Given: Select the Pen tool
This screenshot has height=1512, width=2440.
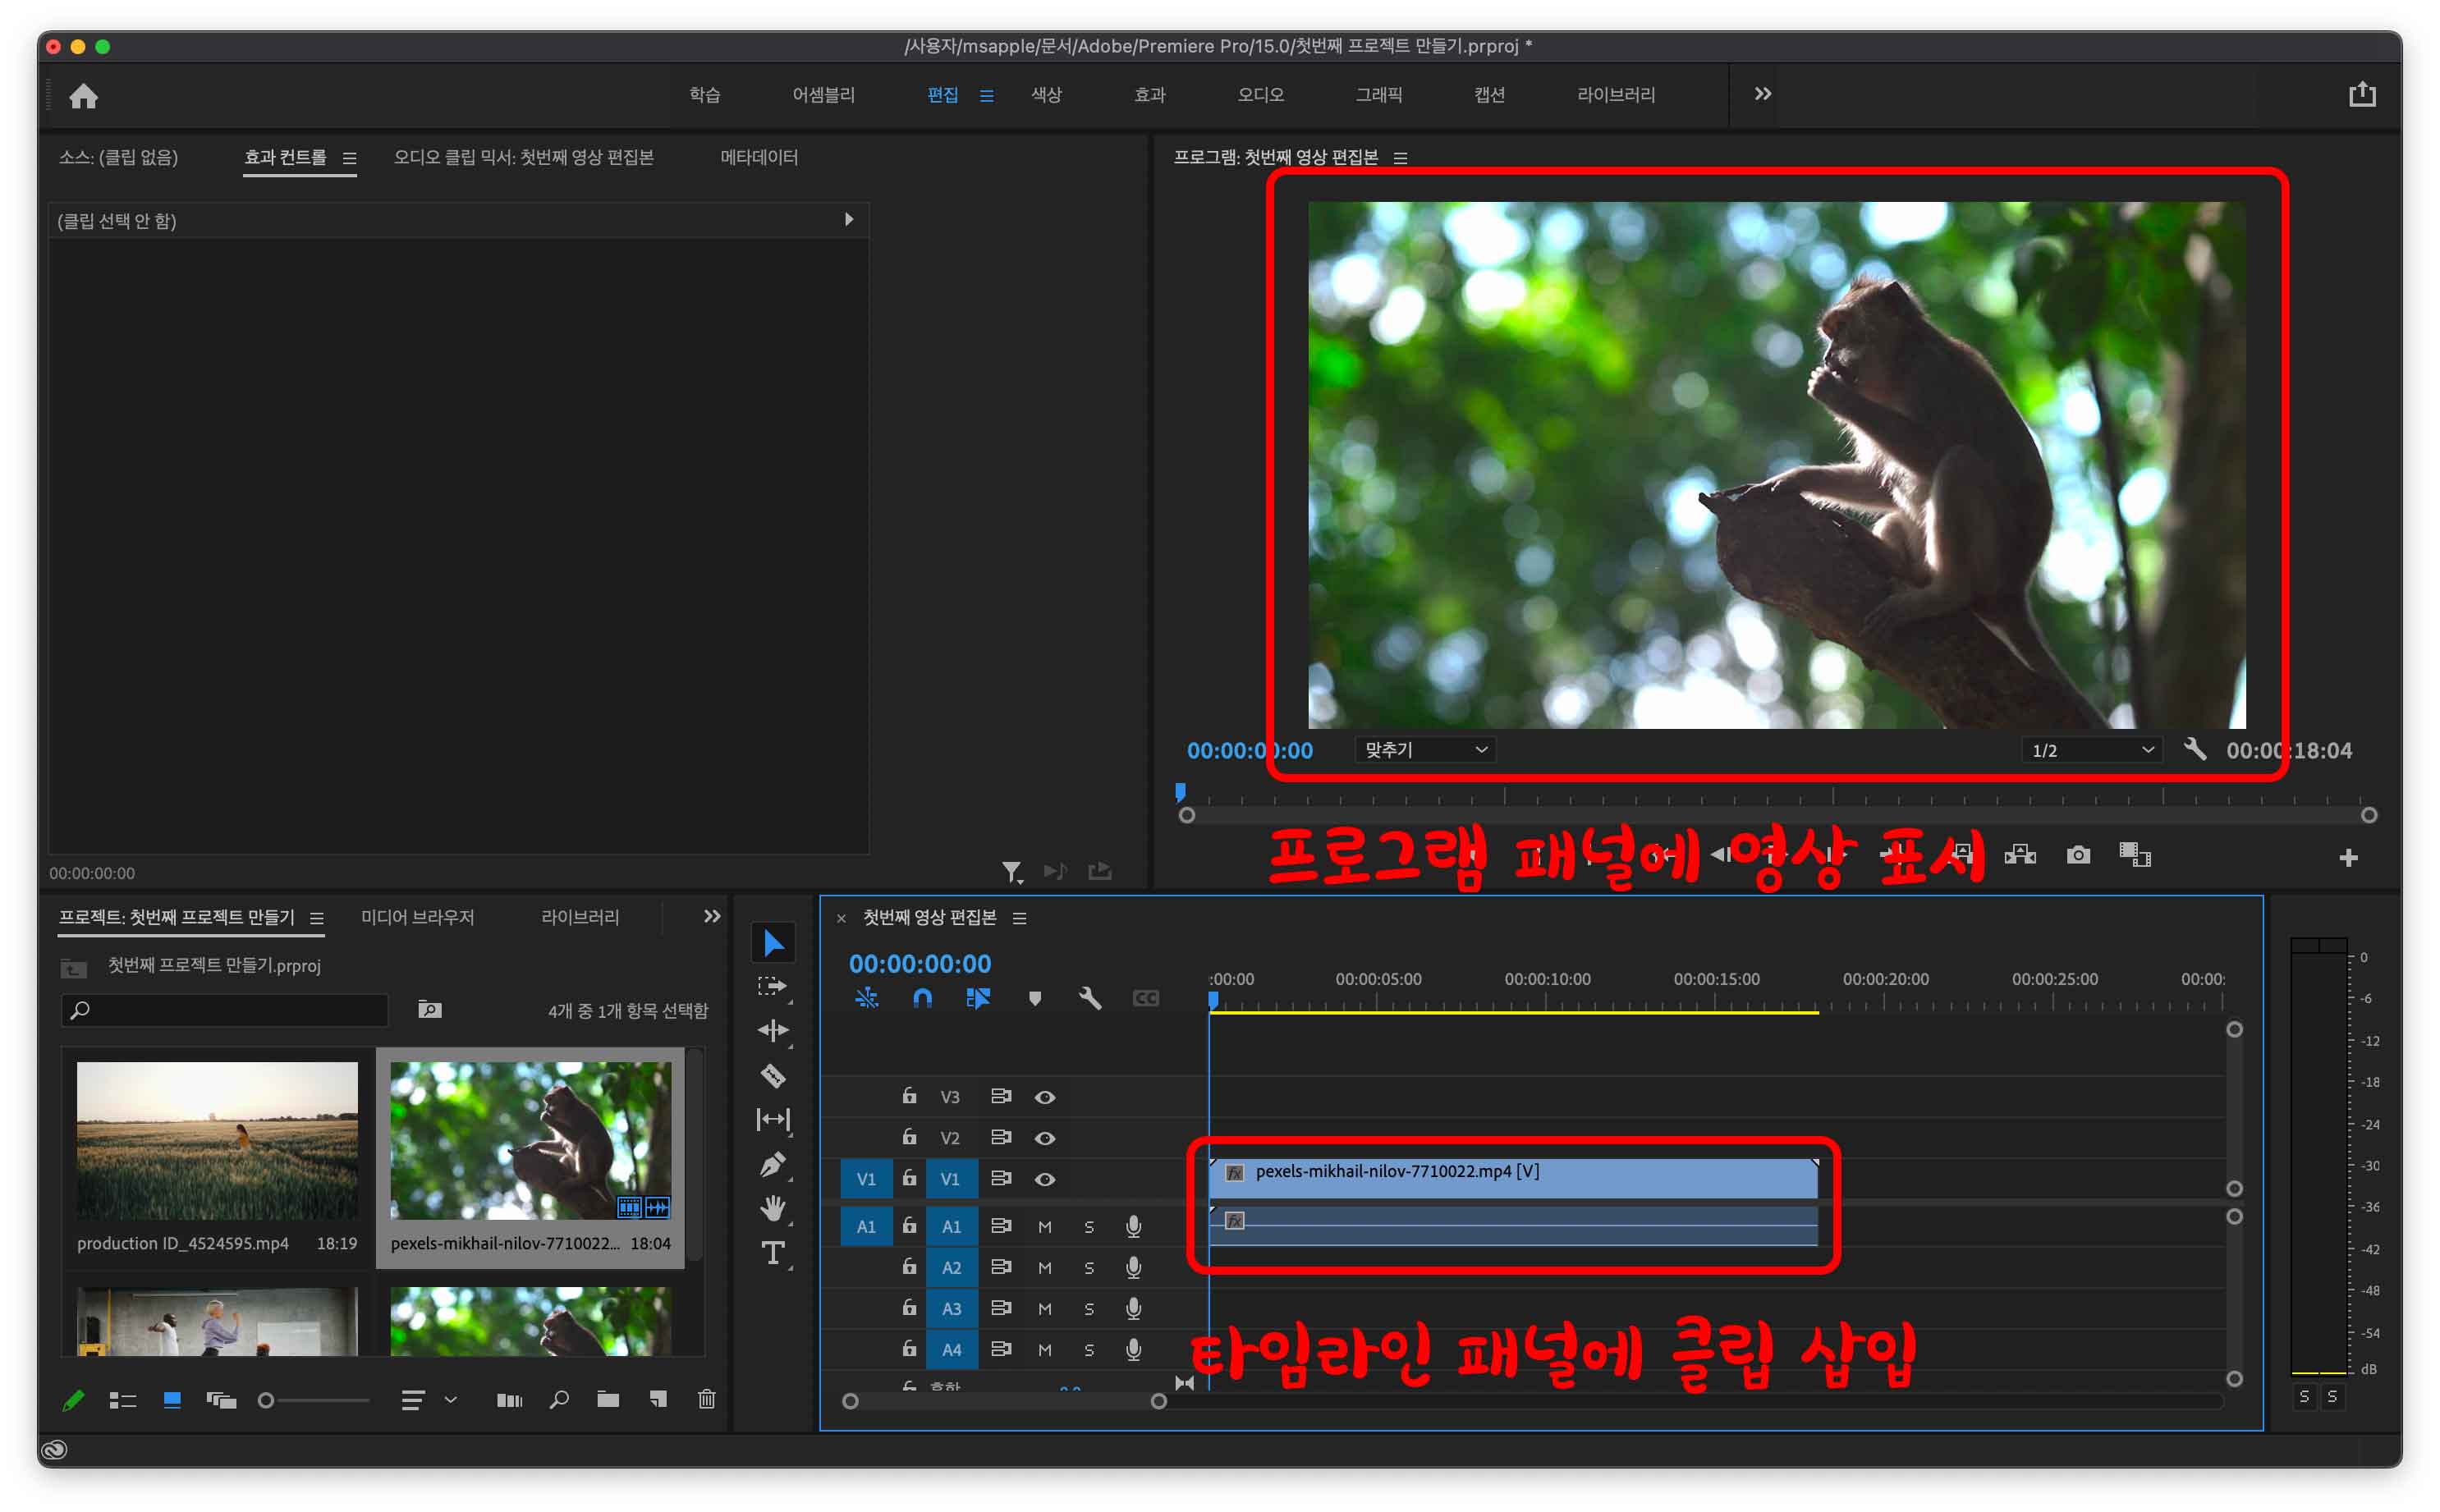Looking at the screenshot, I should 772,1164.
